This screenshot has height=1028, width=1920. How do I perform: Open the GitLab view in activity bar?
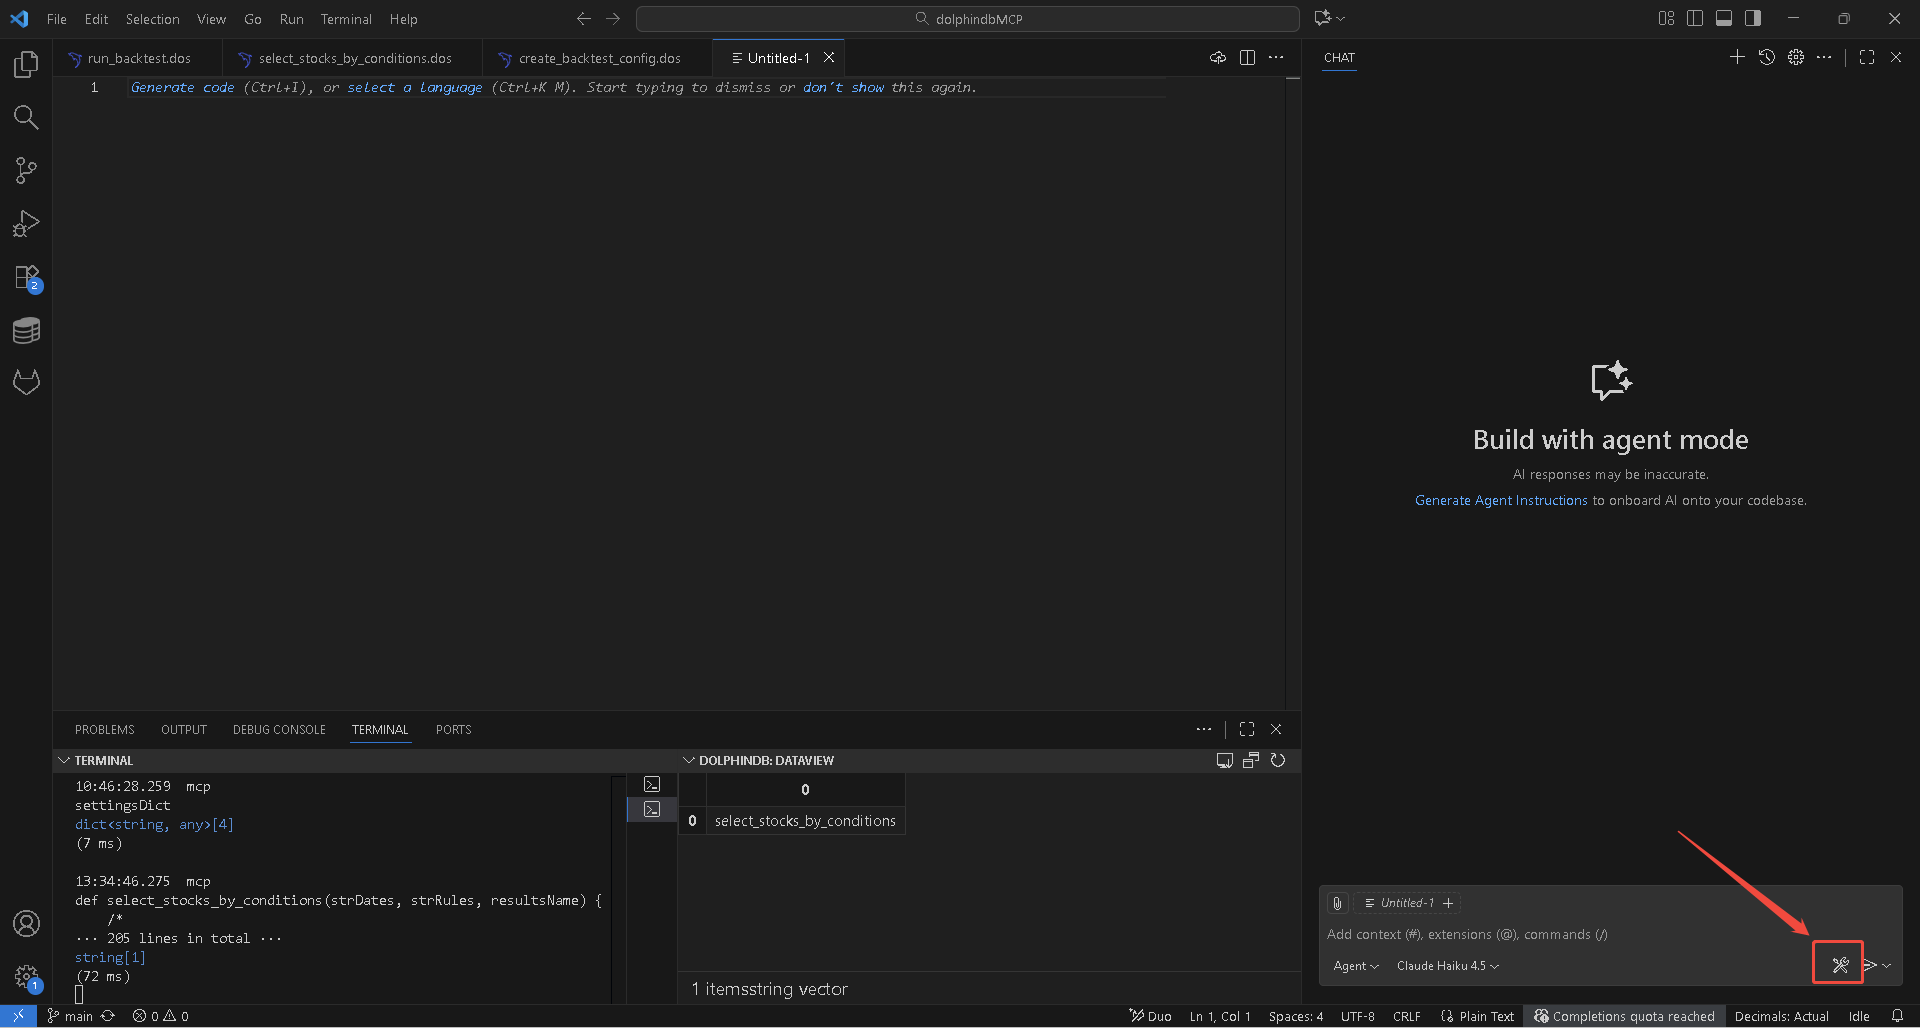pos(26,383)
